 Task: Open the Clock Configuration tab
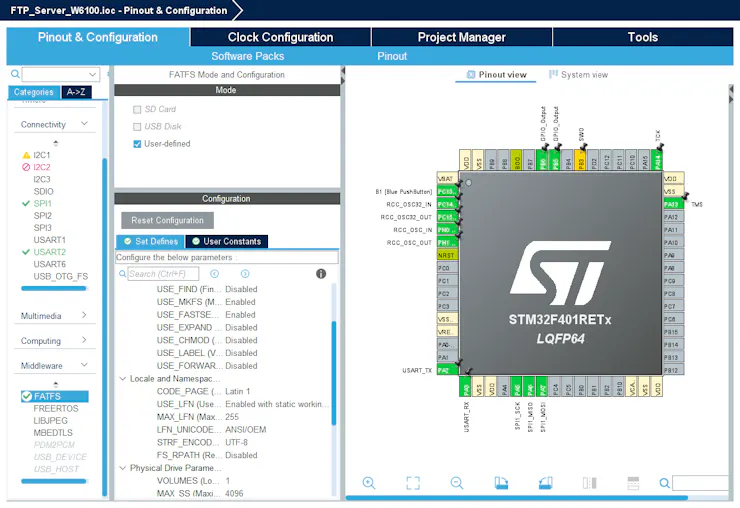pyautogui.click(x=280, y=37)
